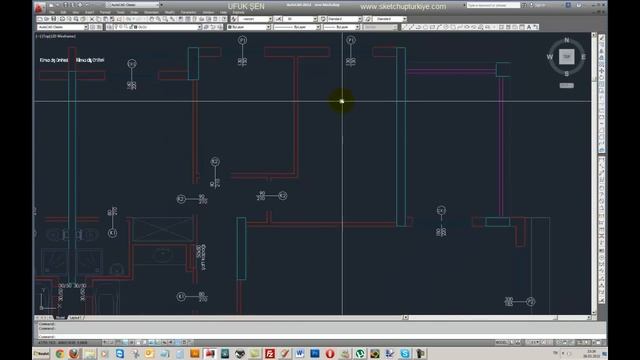Open the title bar workspace dropdown
Viewport: 640px width, 360px height.
coord(134,5)
